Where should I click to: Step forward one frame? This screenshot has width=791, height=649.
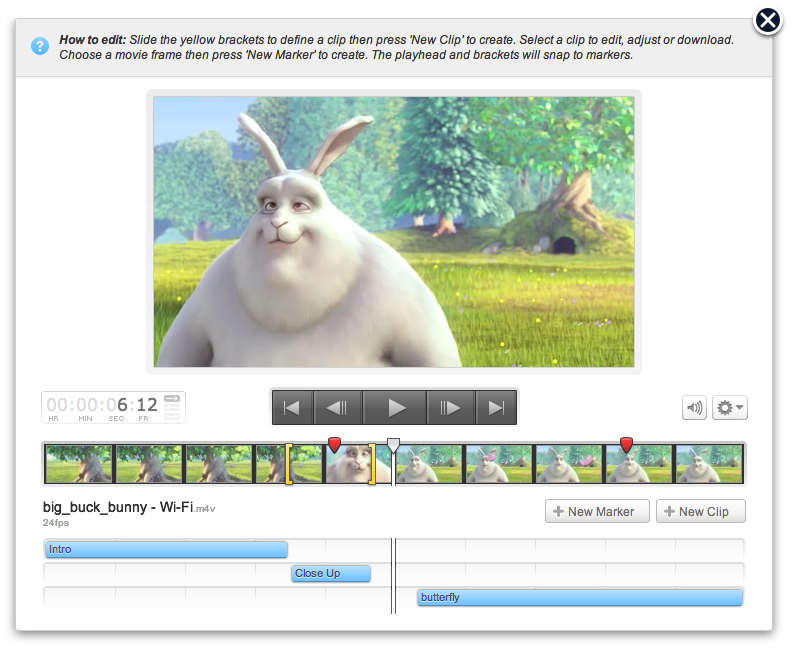(x=450, y=407)
